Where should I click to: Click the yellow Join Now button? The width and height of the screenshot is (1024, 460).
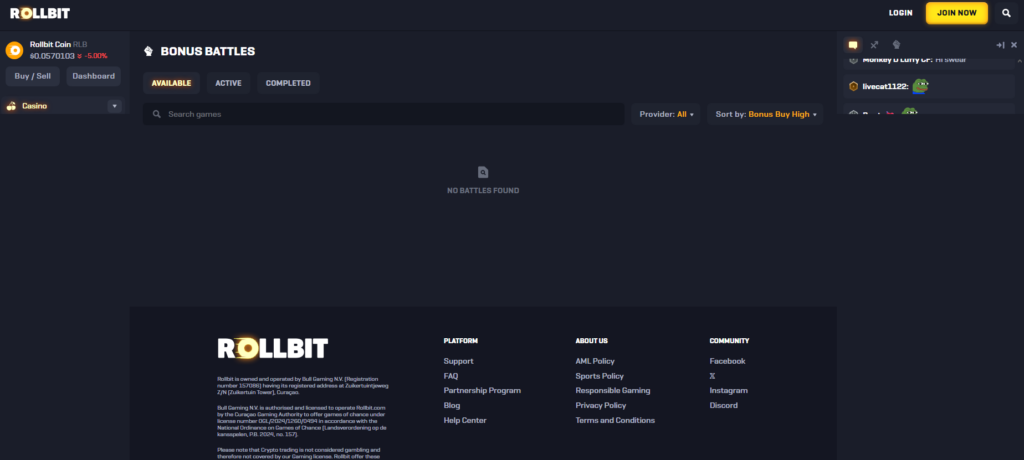(957, 13)
